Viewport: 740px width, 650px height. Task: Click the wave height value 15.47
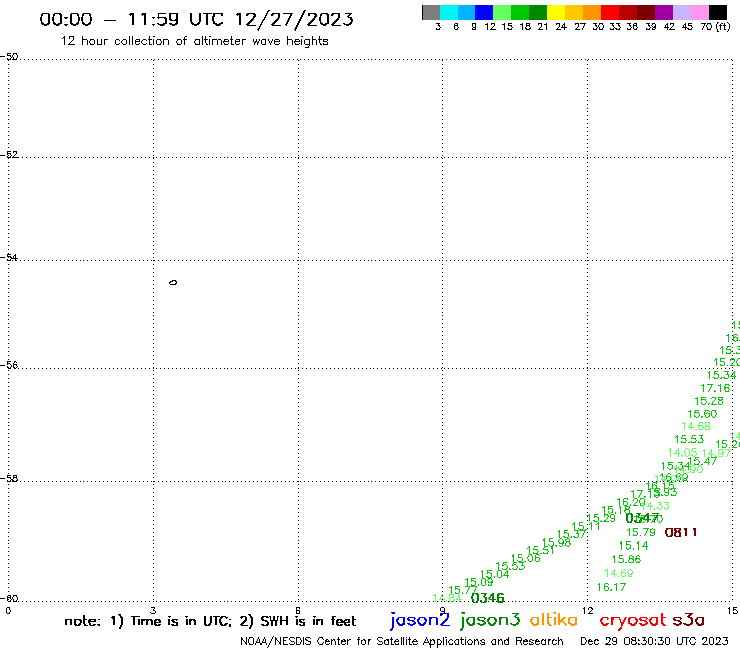pyautogui.click(x=702, y=462)
